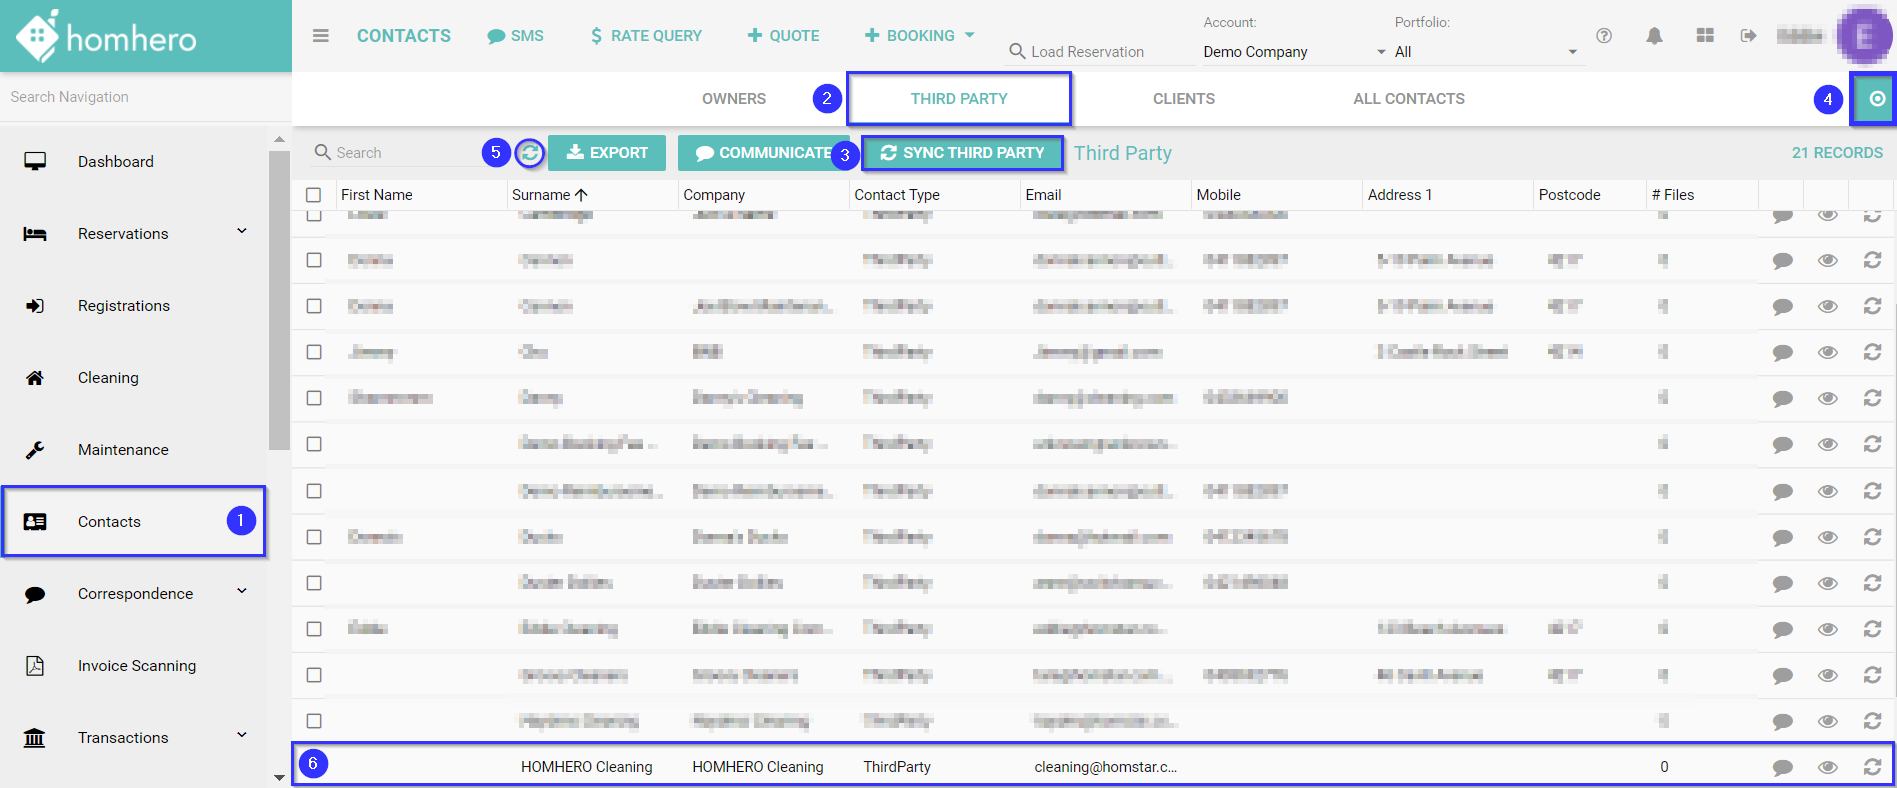
Task: Expand the Booking dropdown arrow
Action: [969, 35]
